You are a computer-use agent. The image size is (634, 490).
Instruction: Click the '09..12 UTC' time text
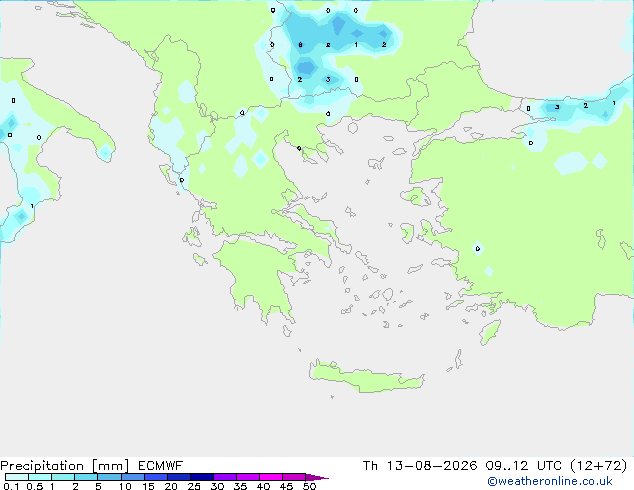click(x=524, y=466)
